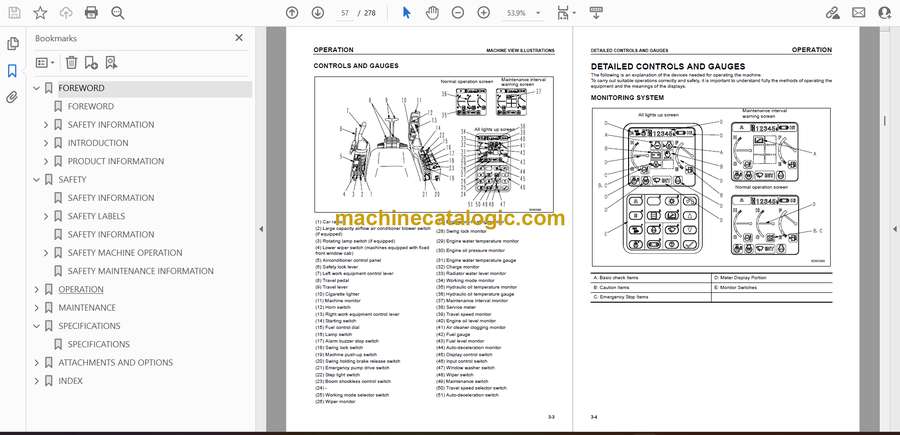The height and width of the screenshot is (435, 900).
Task: Open the INTRODUCTION bookmark
Action: [98, 143]
